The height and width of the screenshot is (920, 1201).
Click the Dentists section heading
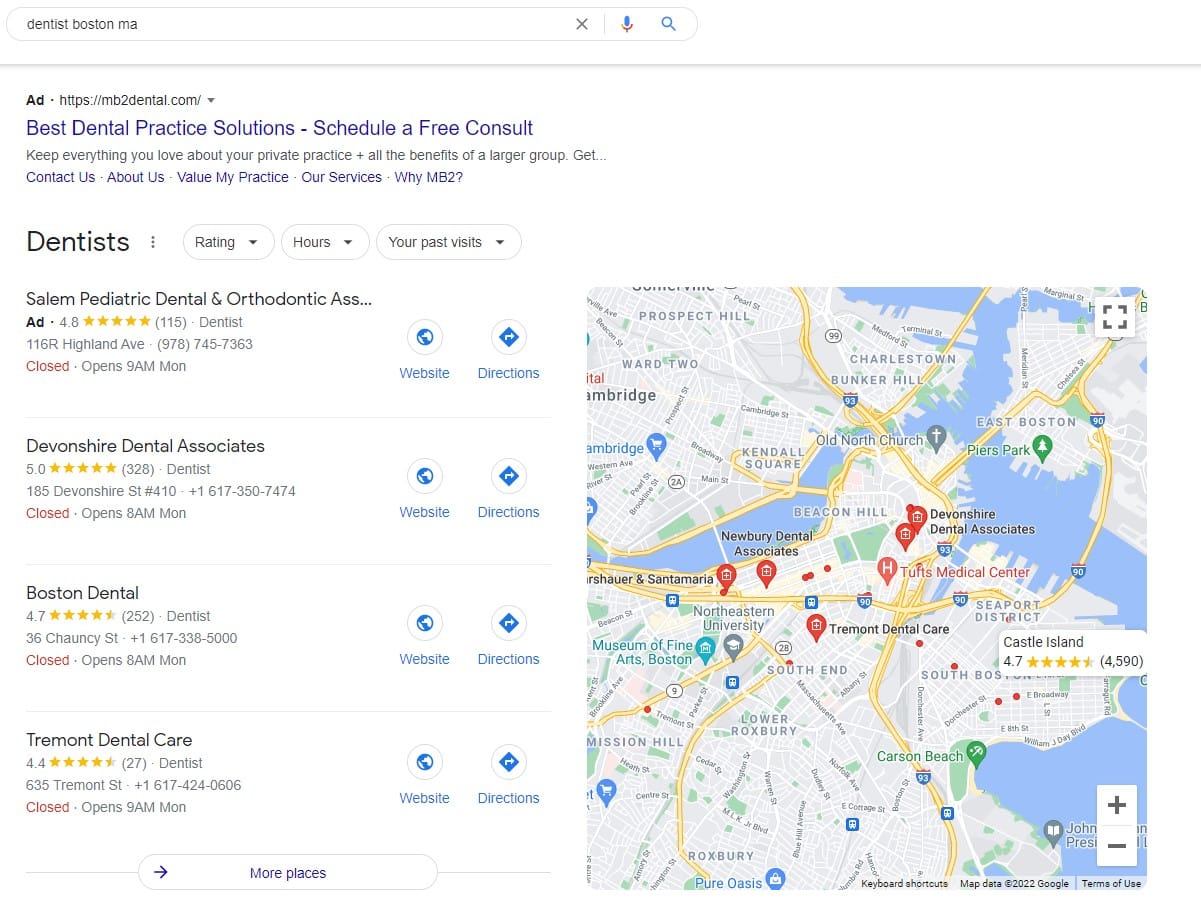point(78,242)
